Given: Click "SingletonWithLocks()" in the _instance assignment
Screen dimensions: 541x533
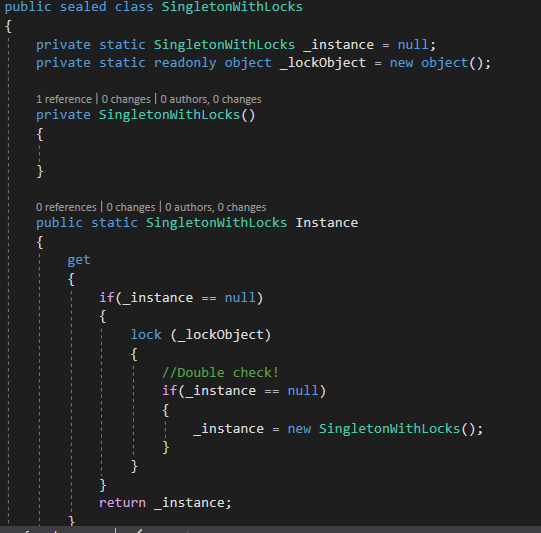Looking at the screenshot, I should pos(397,429).
